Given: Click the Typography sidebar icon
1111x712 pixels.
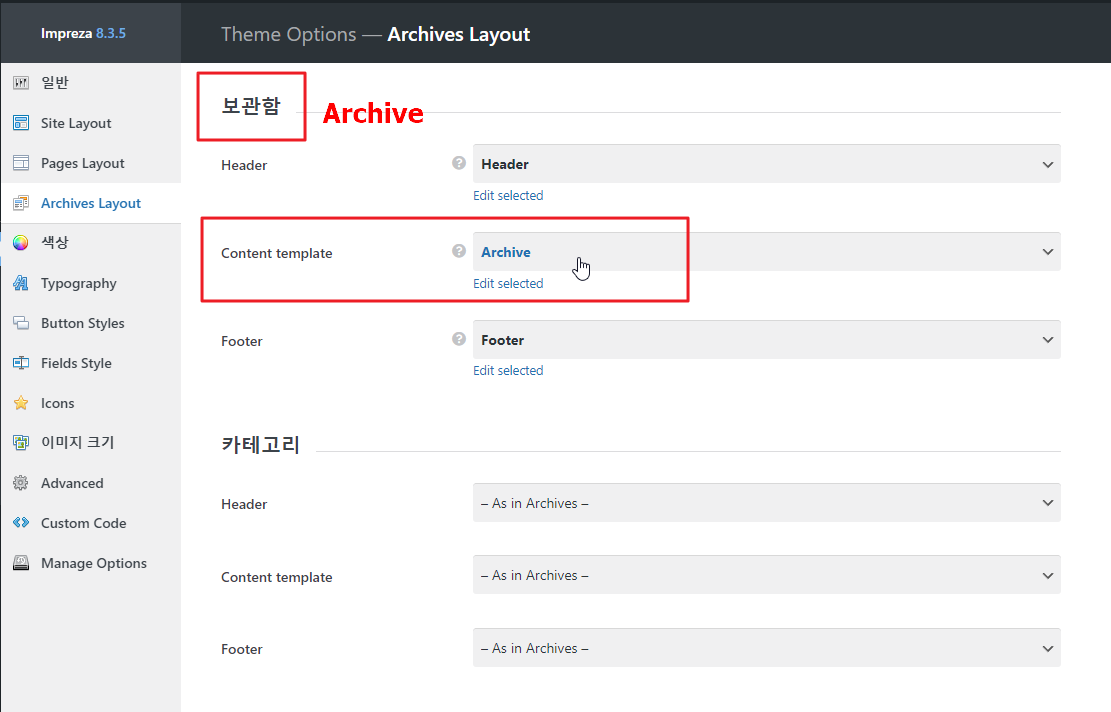Looking at the screenshot, I should coord(21,283).
